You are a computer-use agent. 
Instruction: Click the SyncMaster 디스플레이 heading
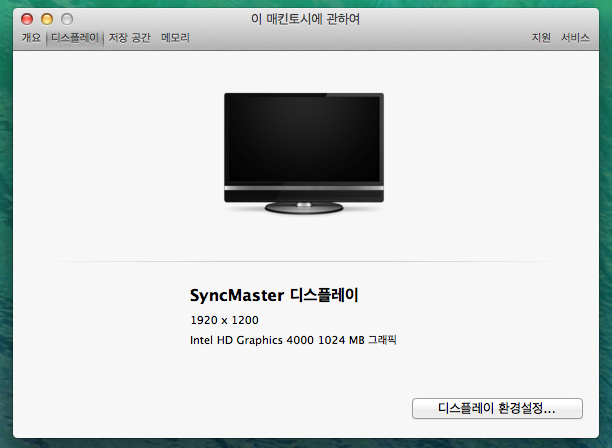pyautogui.click(x=274, y=295)
